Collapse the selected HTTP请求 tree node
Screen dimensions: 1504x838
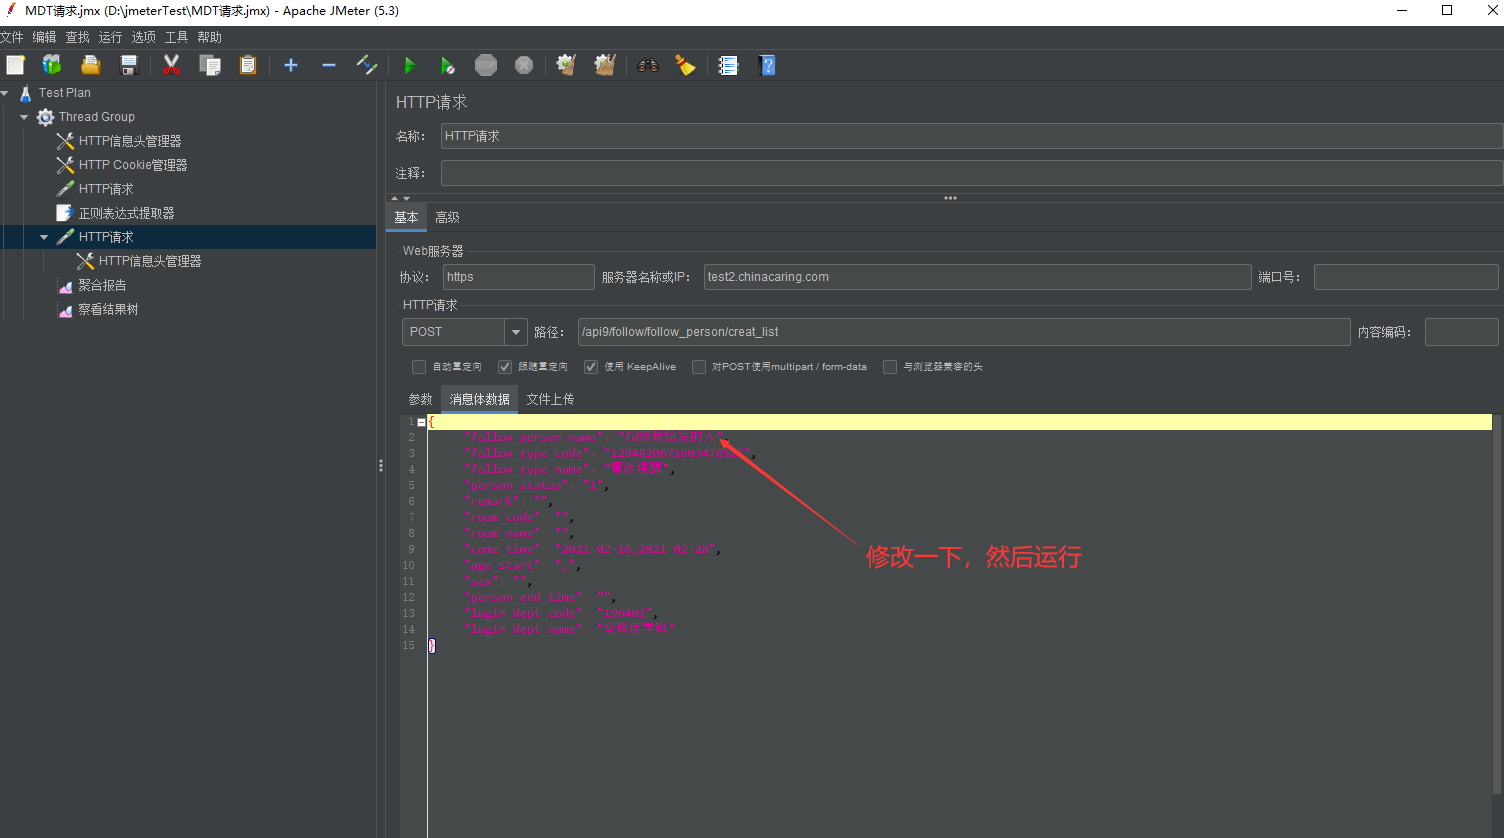click(44, 237)
